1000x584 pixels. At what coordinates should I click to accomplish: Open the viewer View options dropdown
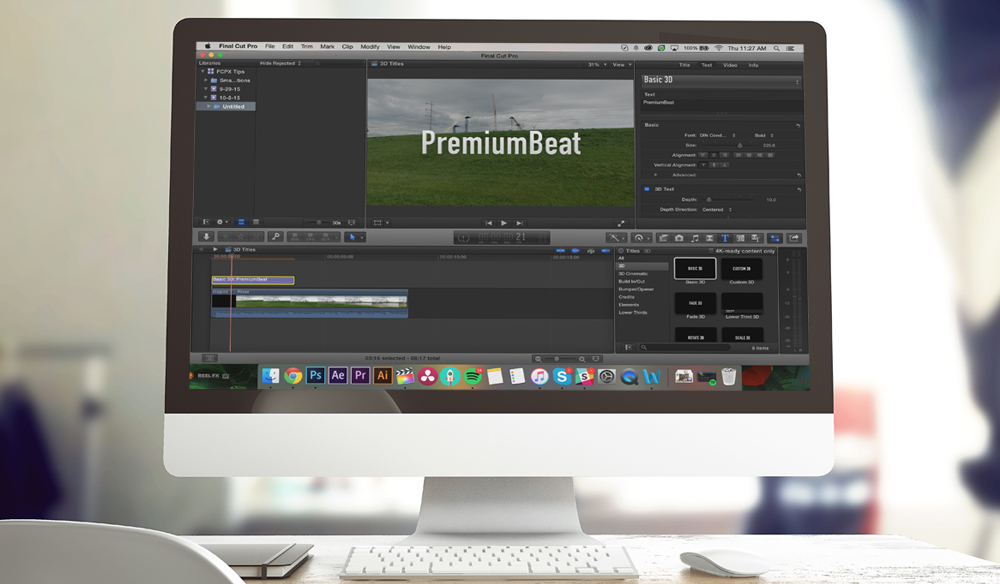pyautogui.click(x=622, y=64)
